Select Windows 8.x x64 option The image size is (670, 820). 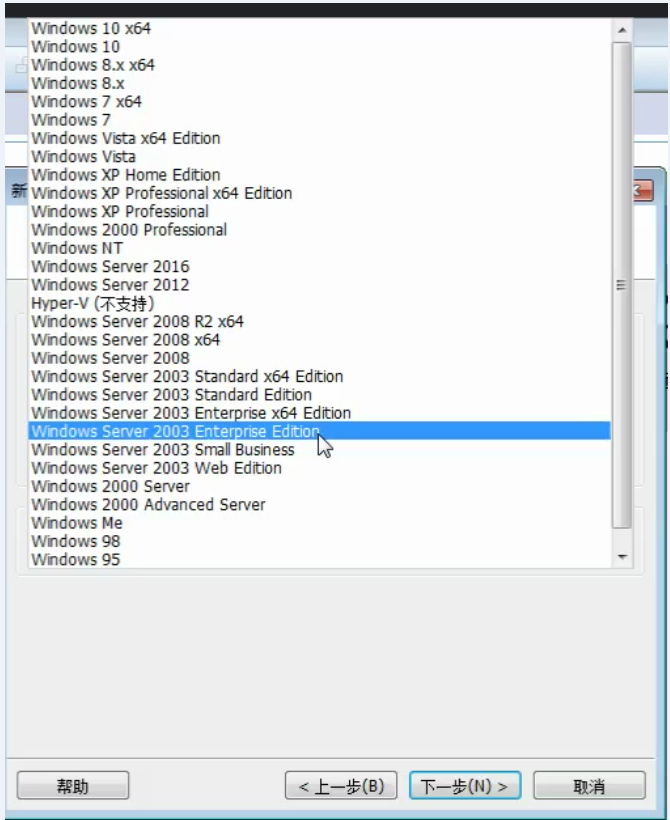point(319,65)
